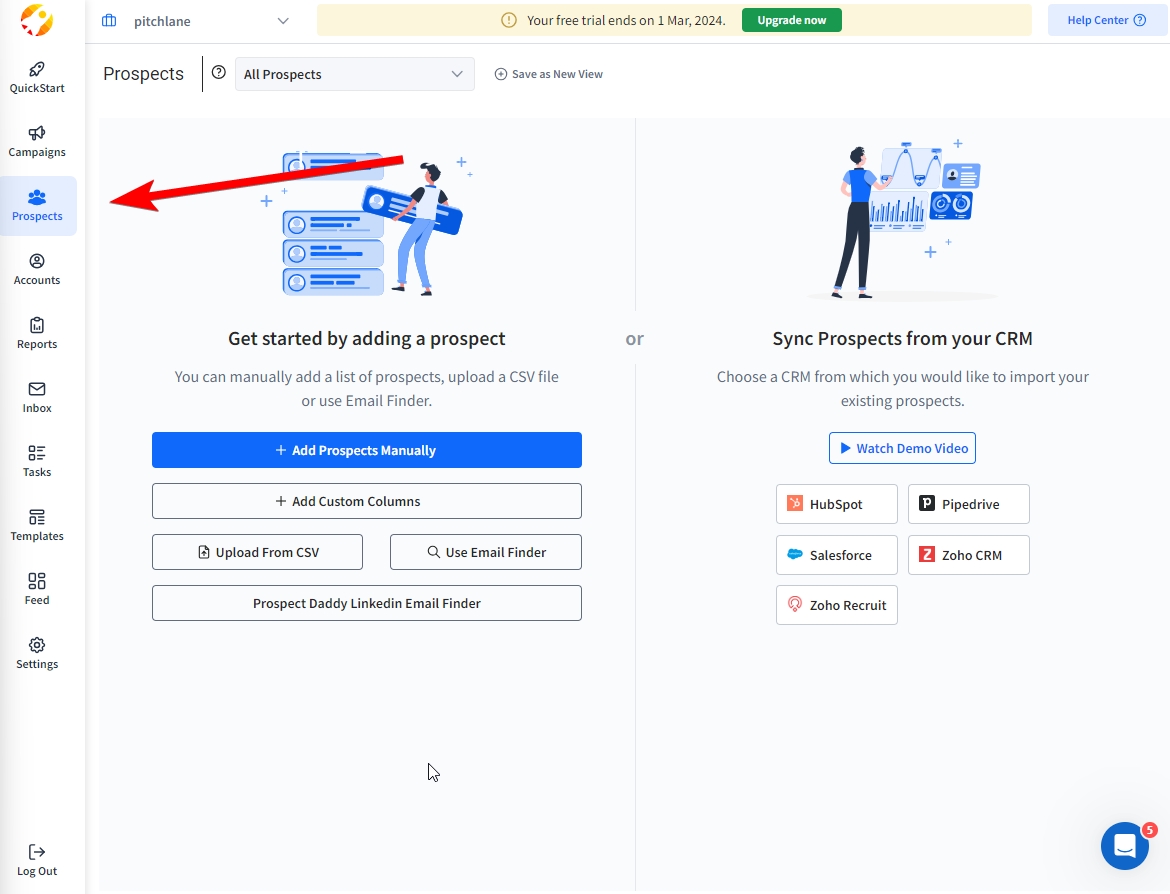Open the Reports sidebar icon
Viewport: 1170px width, 894px height.
37,326
